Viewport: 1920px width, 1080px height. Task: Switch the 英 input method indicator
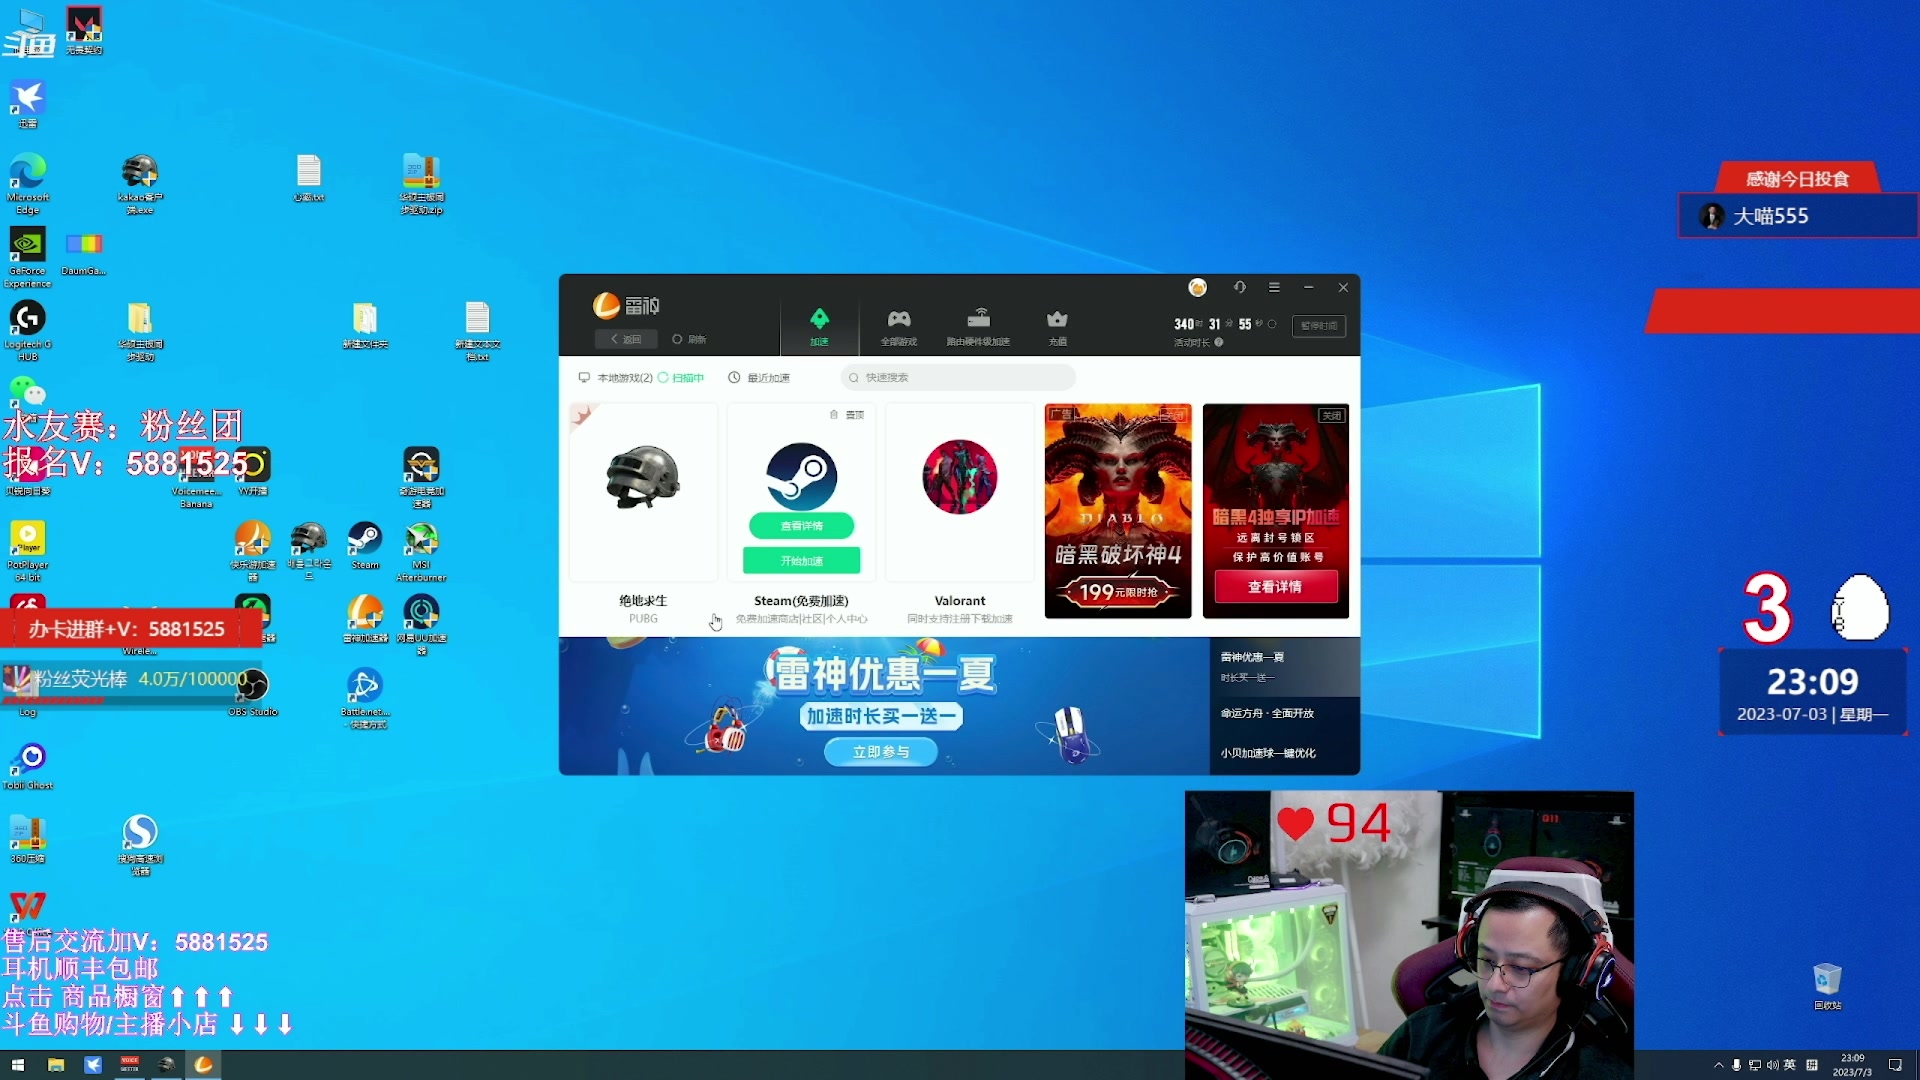(x=1790, y=1065)
